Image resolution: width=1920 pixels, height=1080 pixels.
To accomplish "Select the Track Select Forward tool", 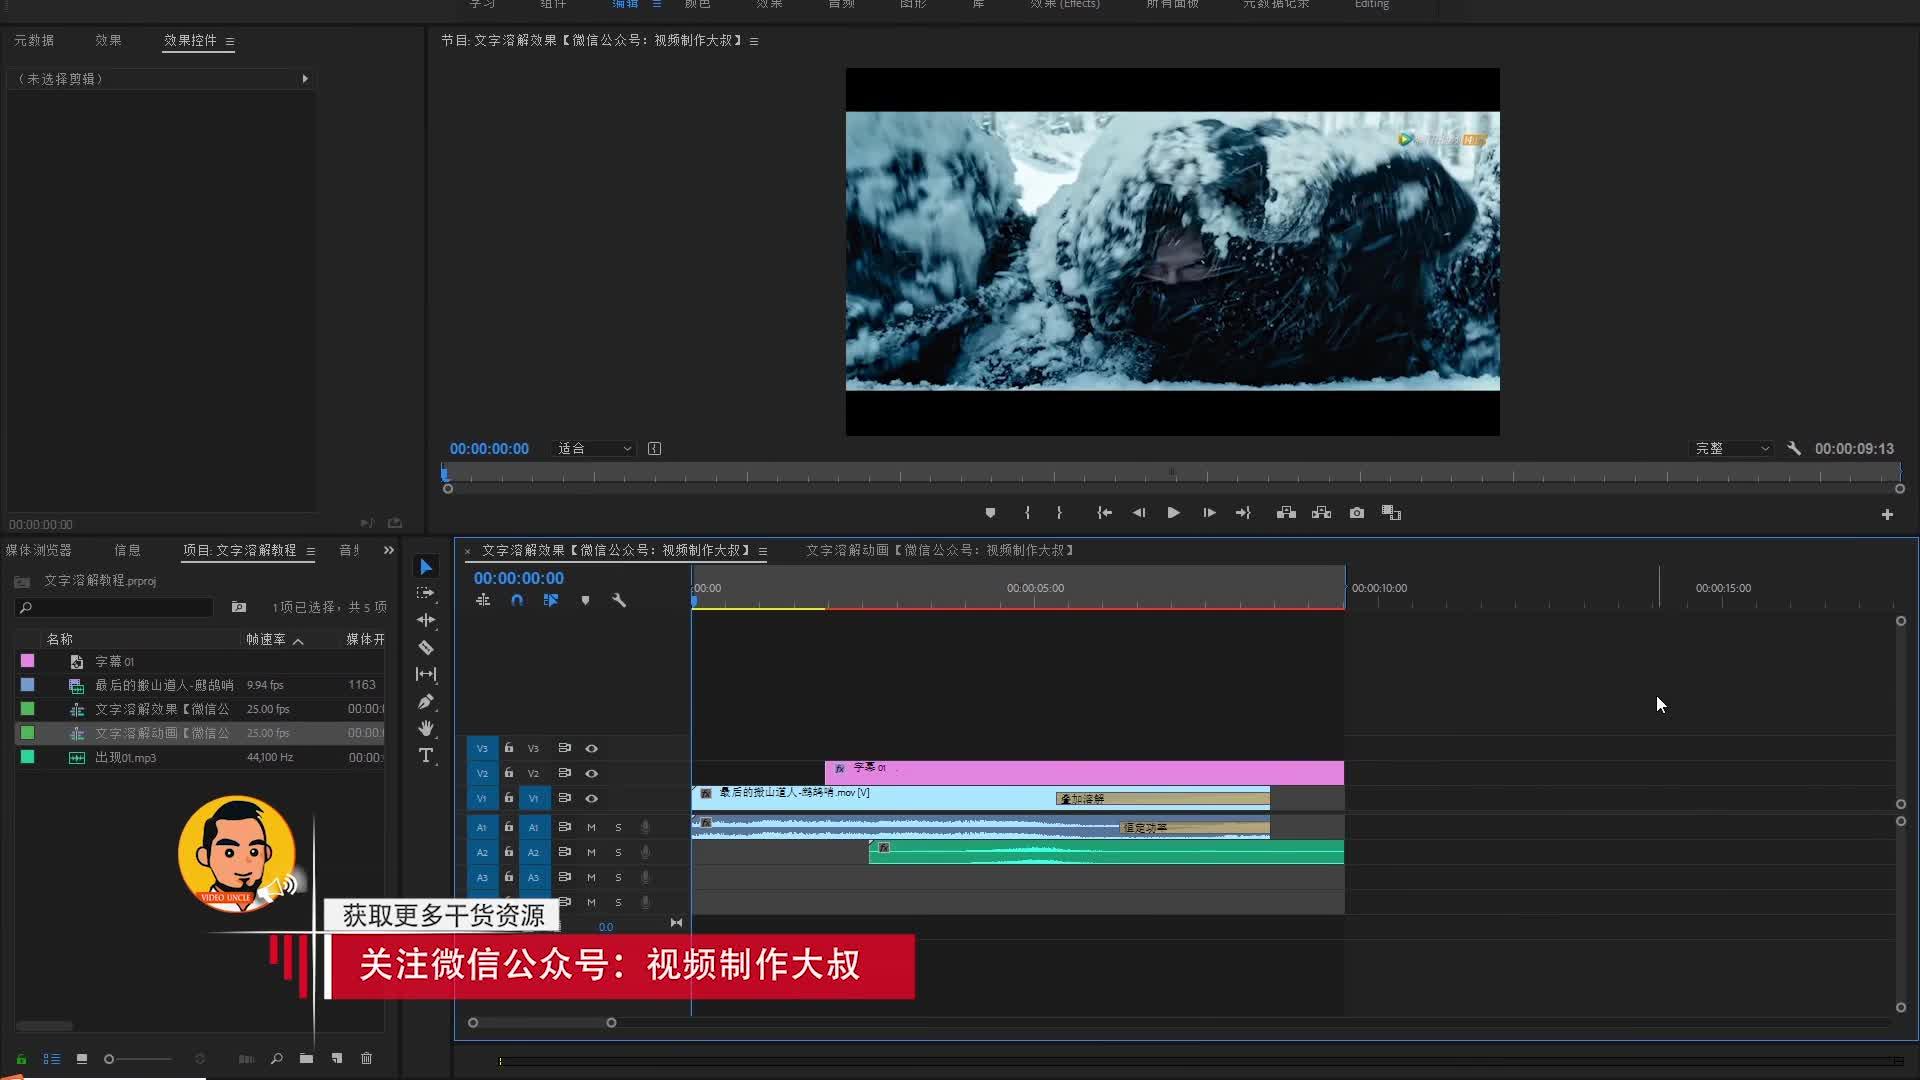I will 426,593.
